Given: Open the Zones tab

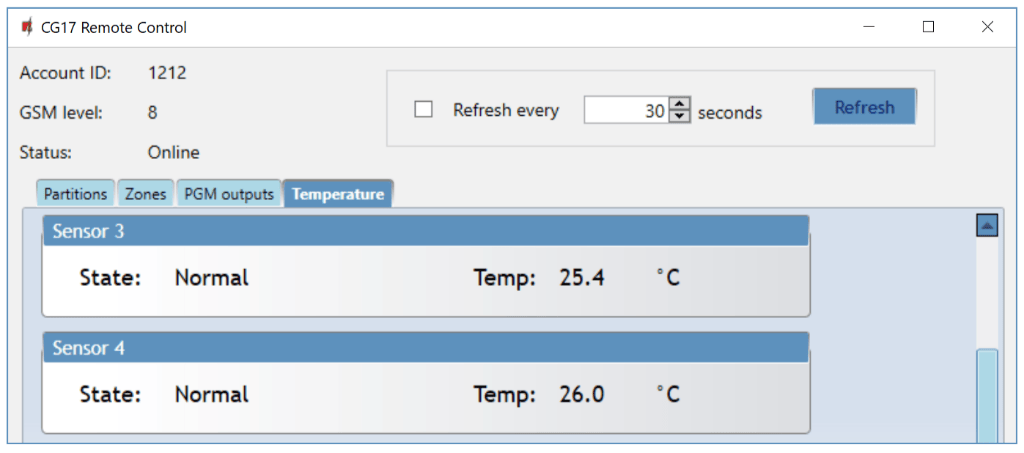Looking at the screenshot, I should point(146,194).
